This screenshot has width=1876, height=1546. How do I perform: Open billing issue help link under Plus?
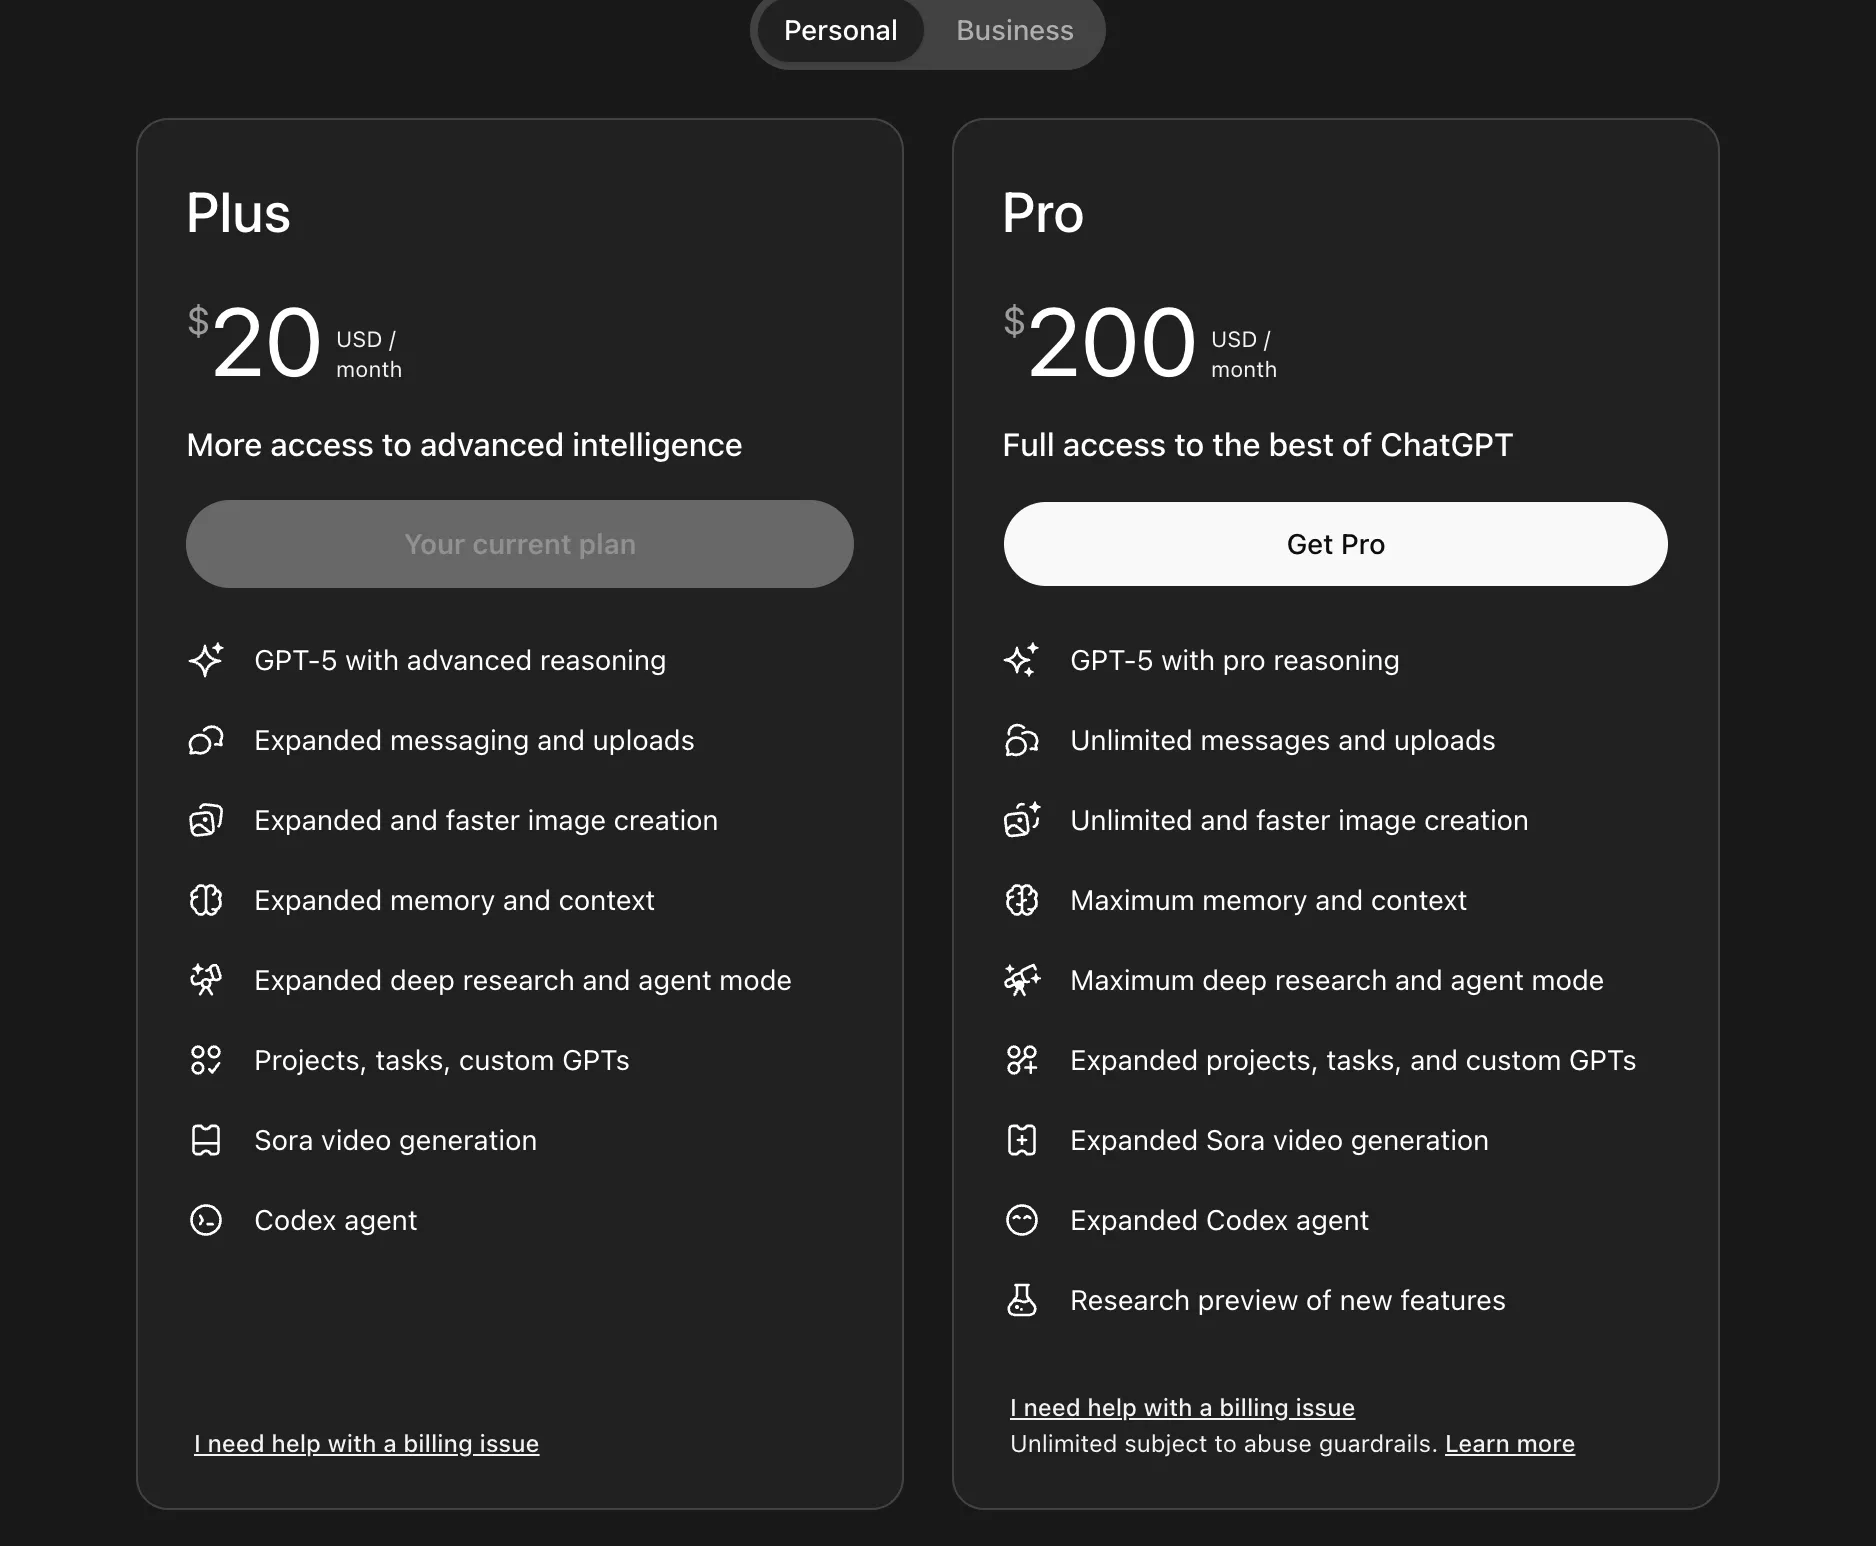click(366, 1444)
